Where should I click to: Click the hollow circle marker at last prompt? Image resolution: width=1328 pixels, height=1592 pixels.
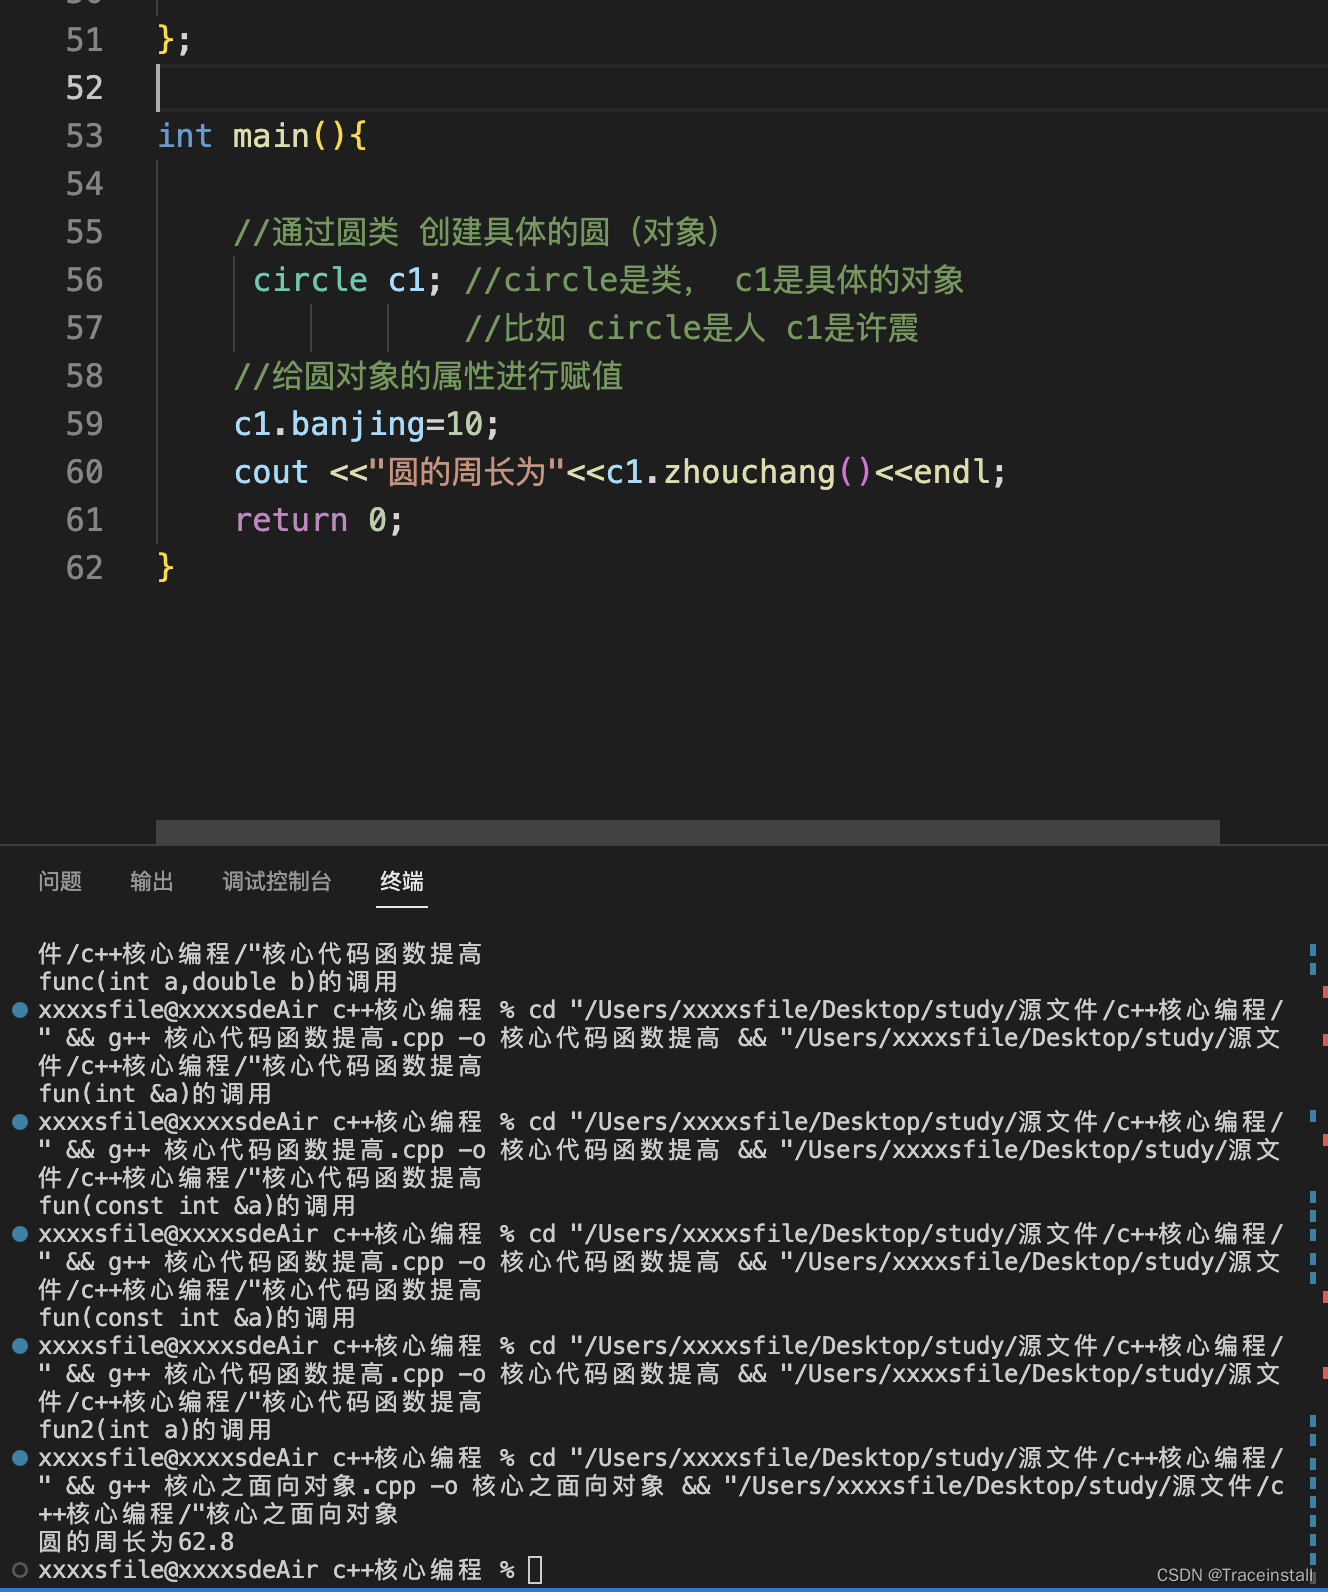pyautogui.click(x=19, y=1570)
